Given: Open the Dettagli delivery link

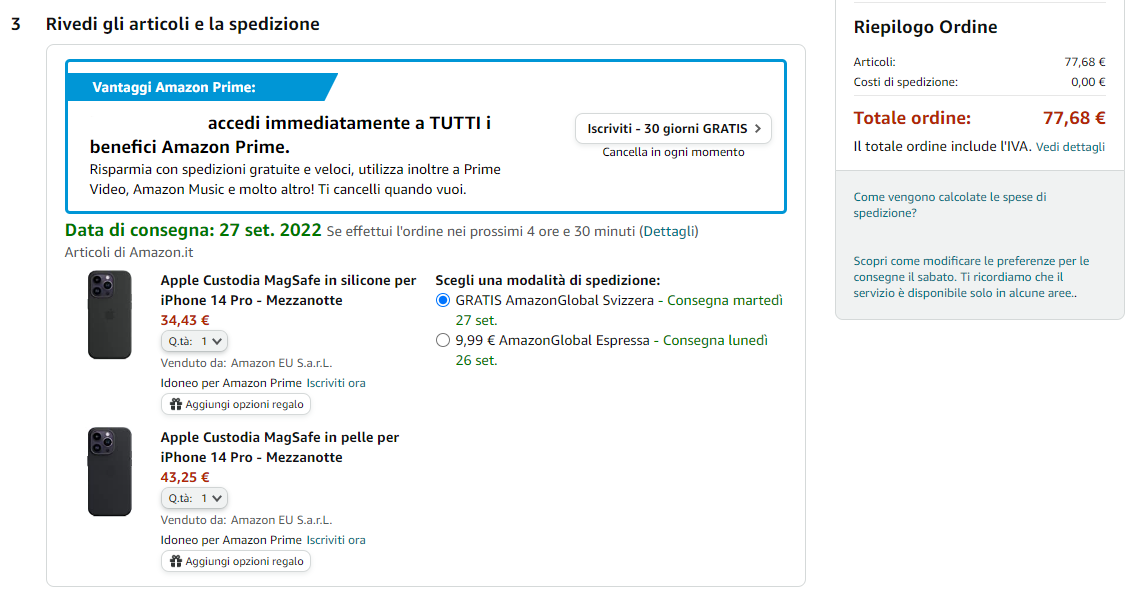Looking at the screenshot, I should (x=669, y=232).
